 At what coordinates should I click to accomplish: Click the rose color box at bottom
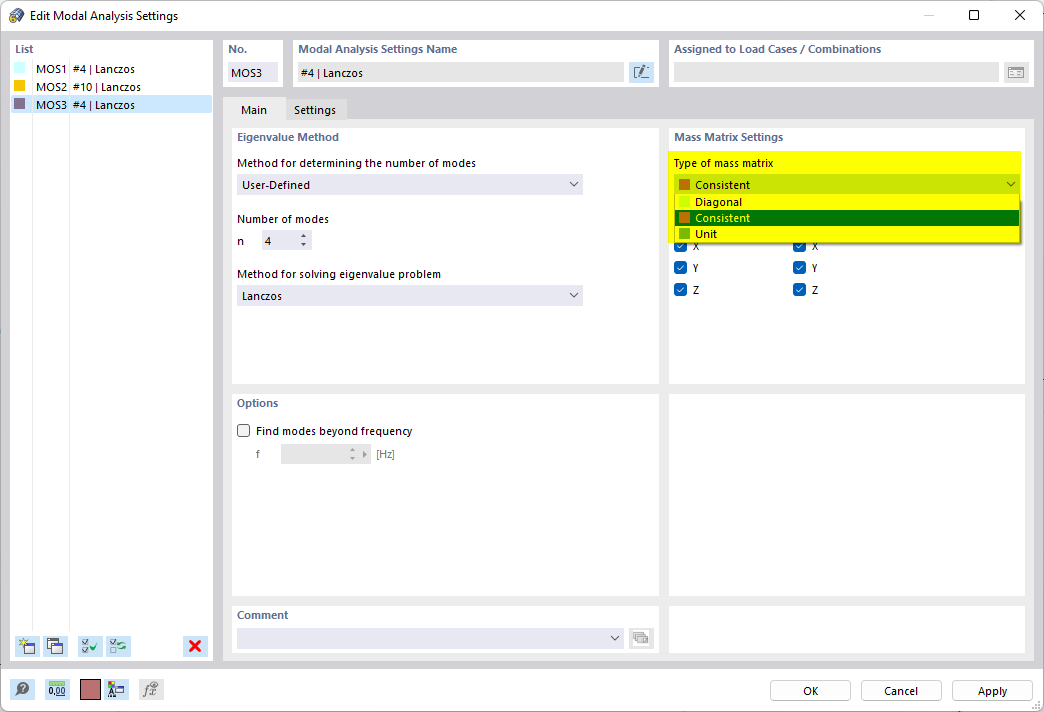(90, 689)
